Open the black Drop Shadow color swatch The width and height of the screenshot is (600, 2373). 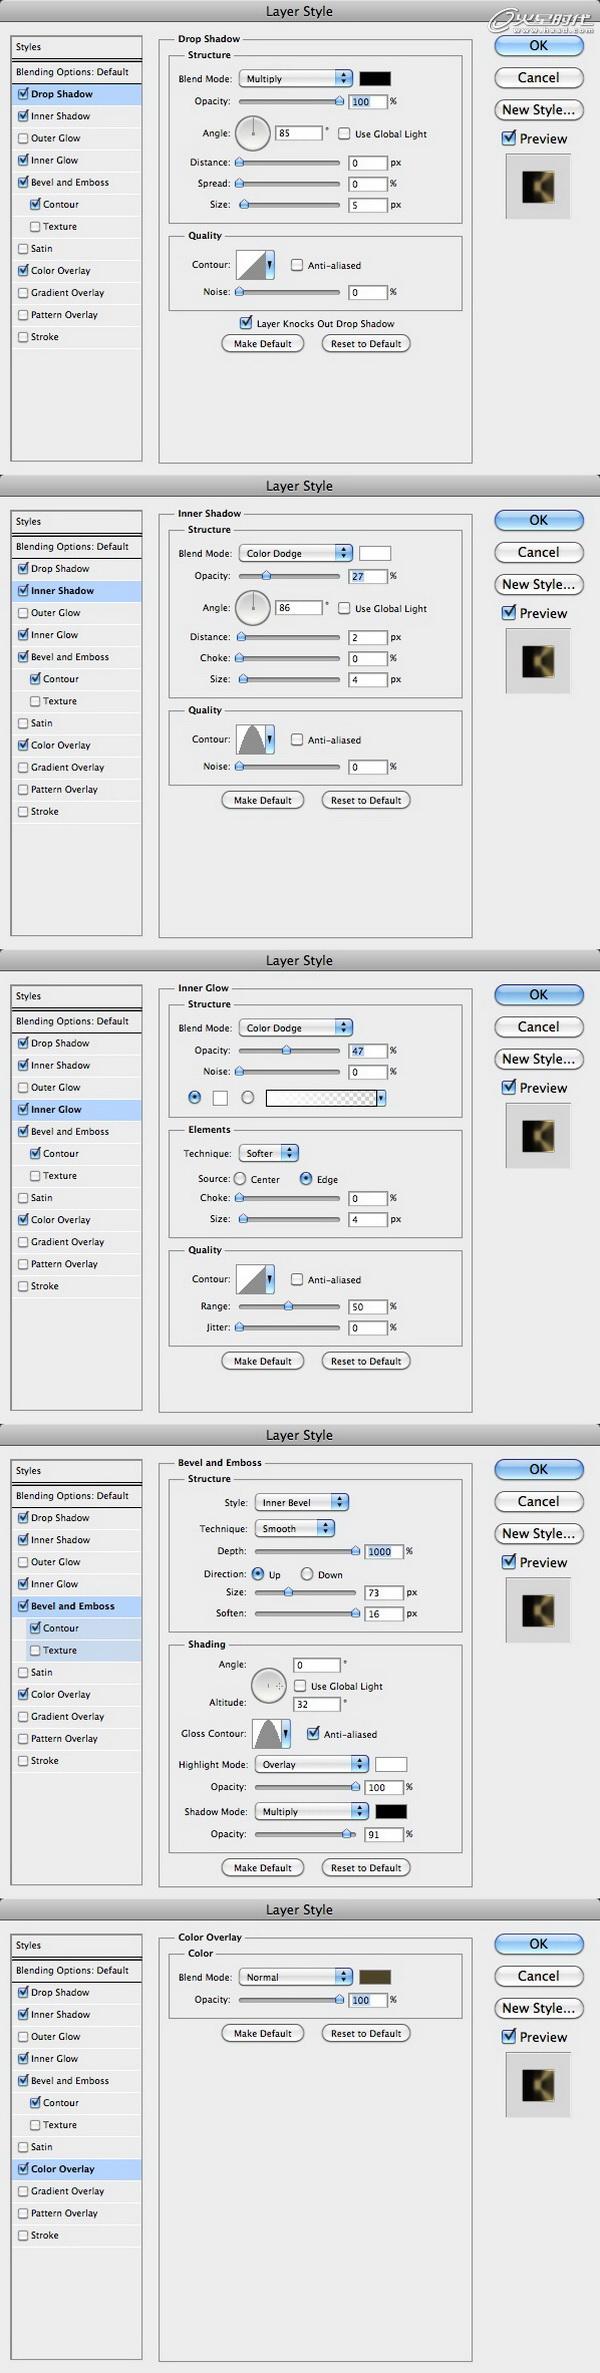pos(375,78)
